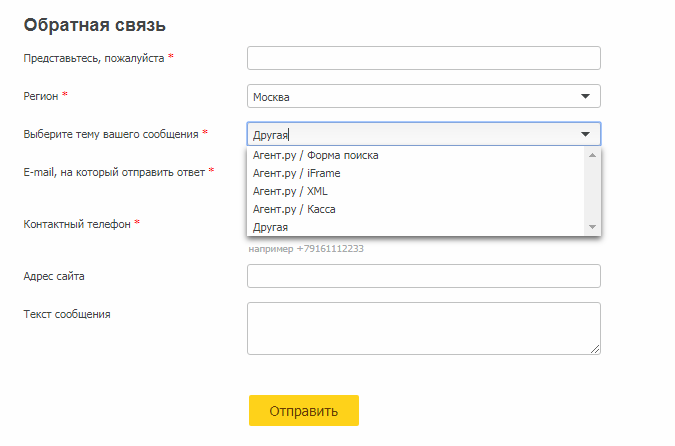Click dropdown list scroll up arrow
The image size is (675, 446).
pyautogui.click(x=592, y=155)
